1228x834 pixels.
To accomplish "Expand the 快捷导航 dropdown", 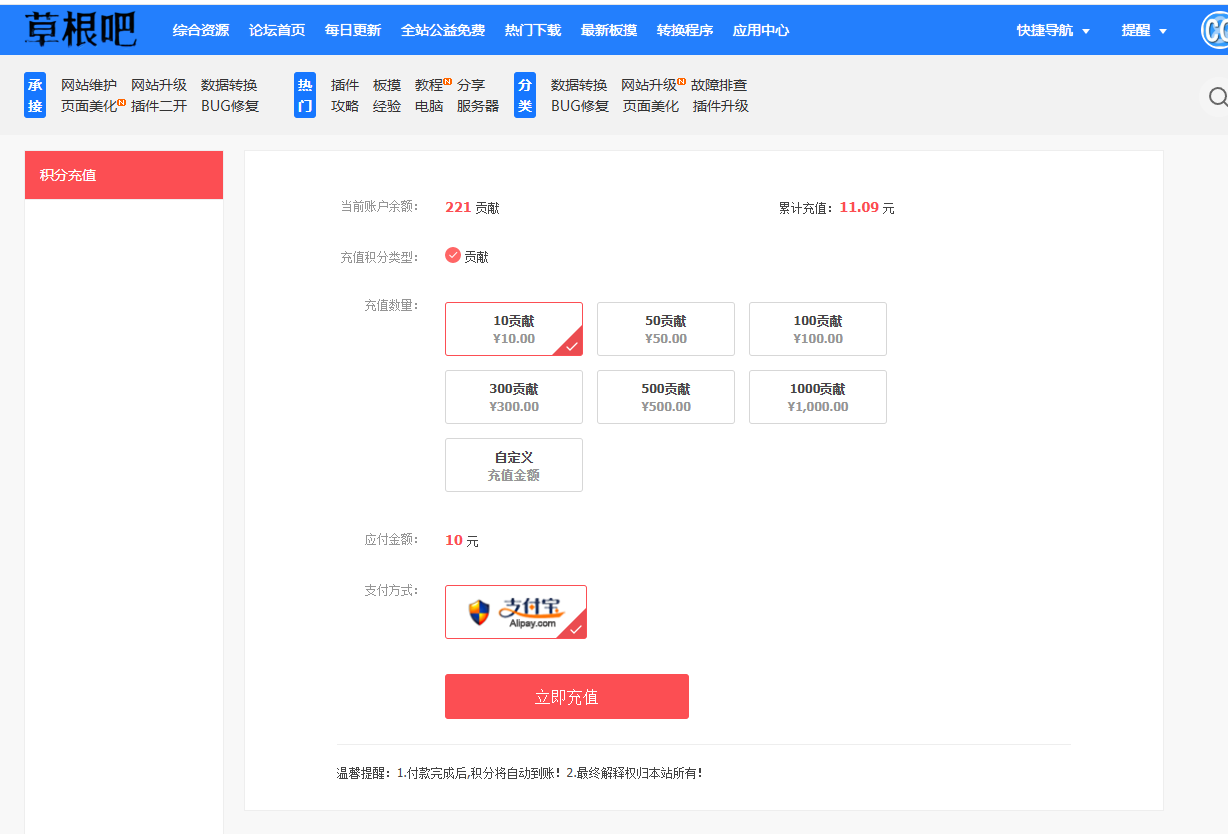I will point(1052,30).
